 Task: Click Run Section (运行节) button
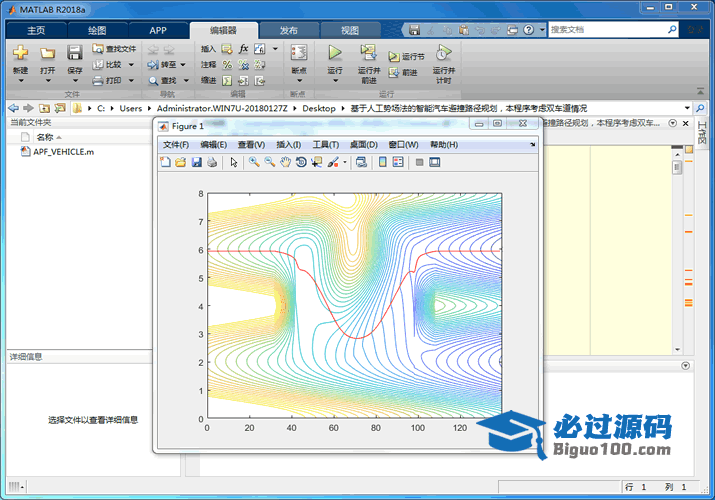click(x=406, y=57)
